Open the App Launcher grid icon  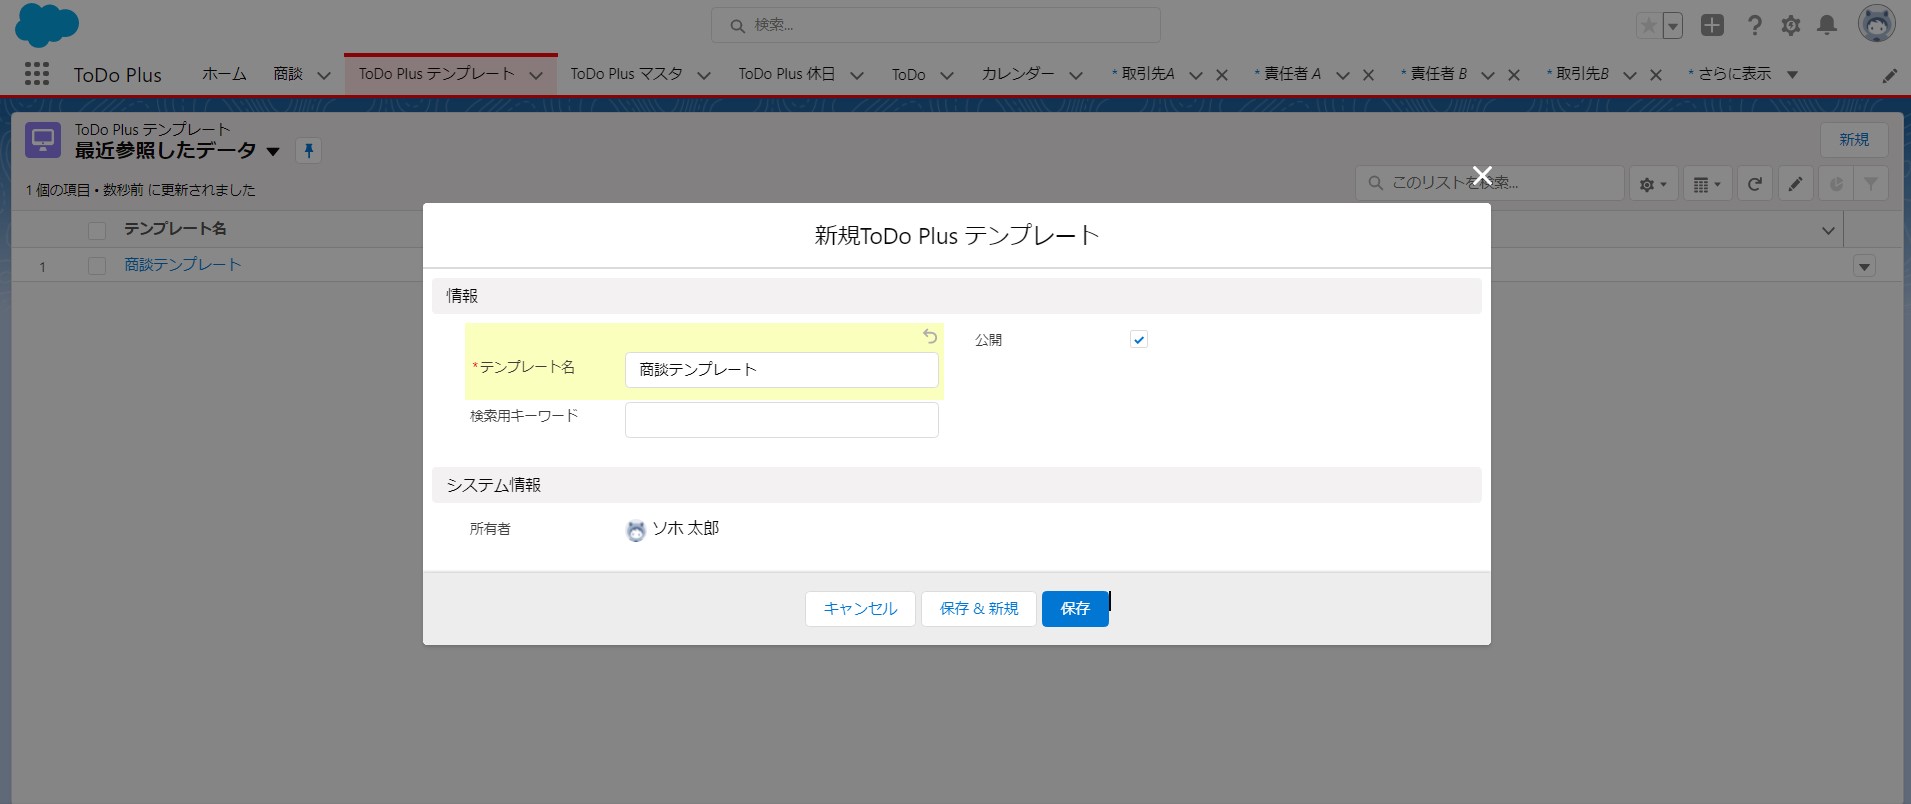click(37, 74)
